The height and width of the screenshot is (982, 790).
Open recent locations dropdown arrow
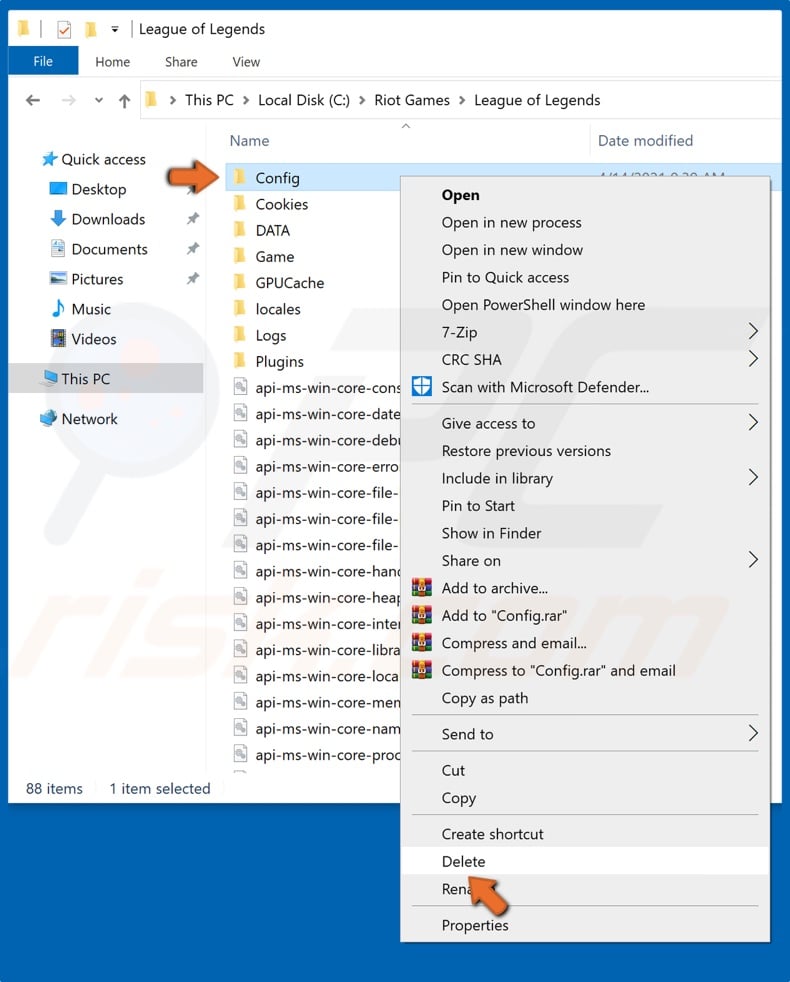coord(98,100)
